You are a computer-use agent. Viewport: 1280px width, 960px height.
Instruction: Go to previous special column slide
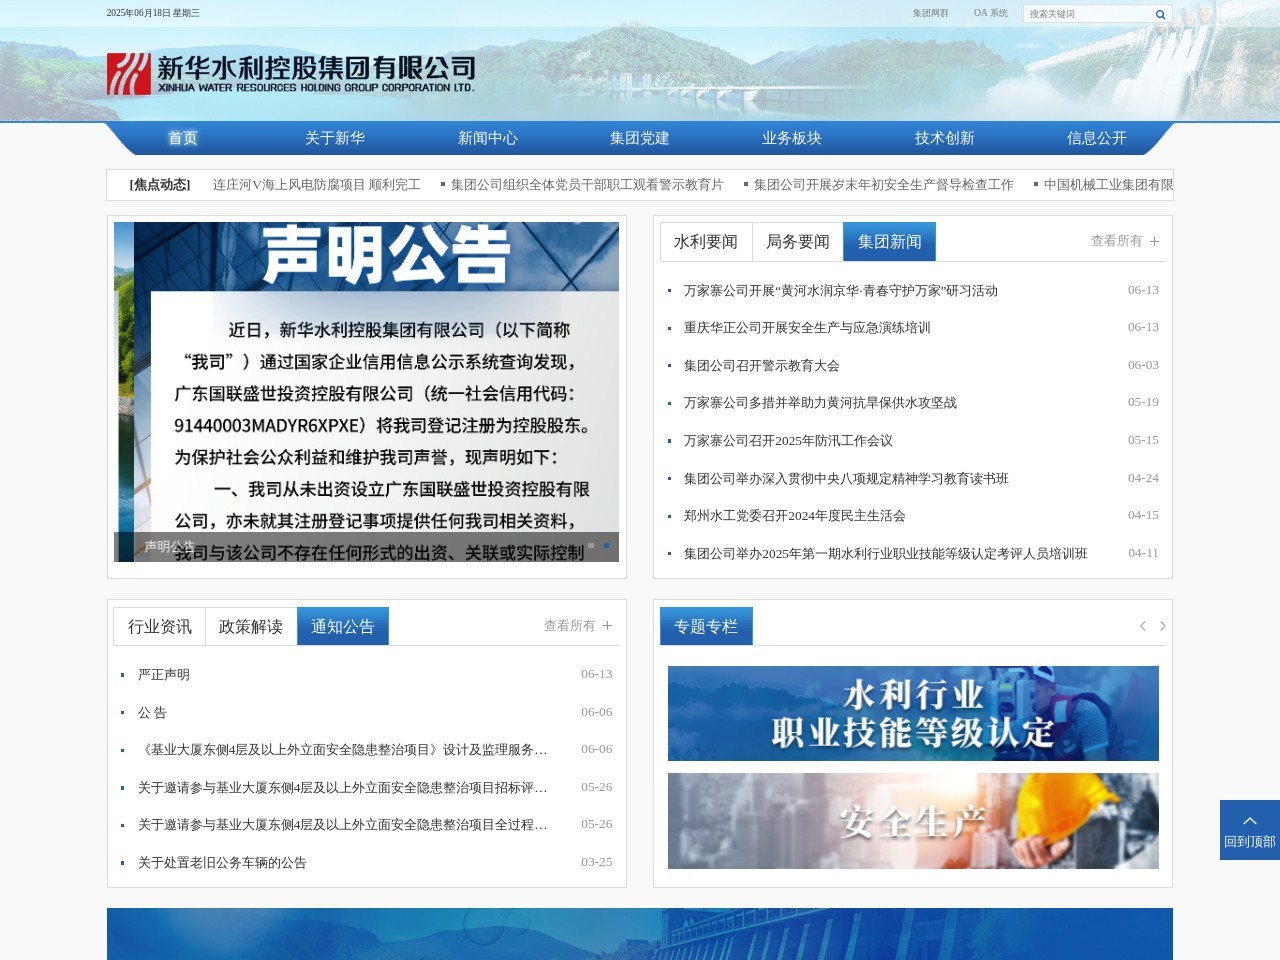(1142, 626)
